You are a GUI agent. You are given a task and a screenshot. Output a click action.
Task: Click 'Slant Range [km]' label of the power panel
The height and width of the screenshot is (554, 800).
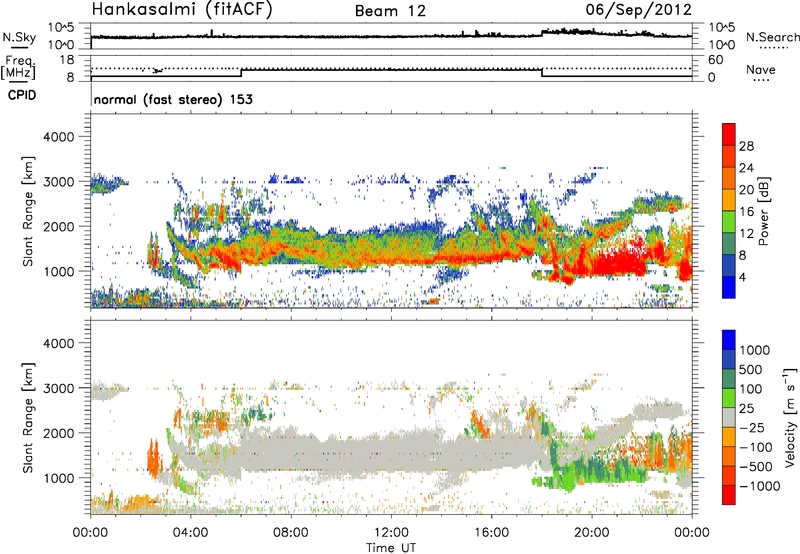tap(28, 211)
